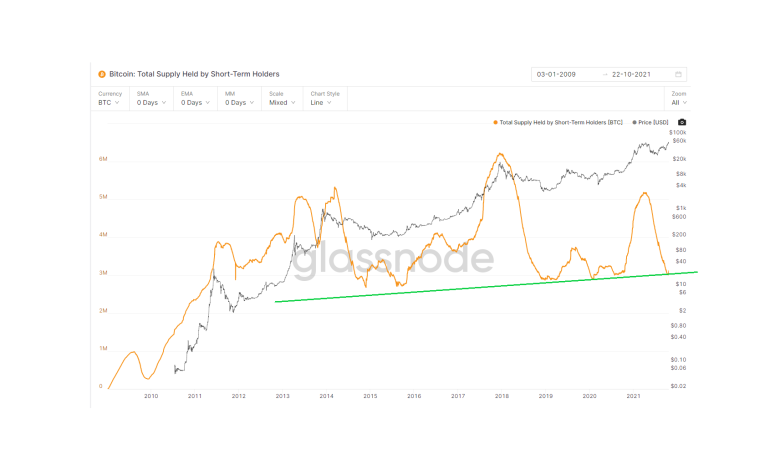Open the Zoom All dropdown

(679, 102)
